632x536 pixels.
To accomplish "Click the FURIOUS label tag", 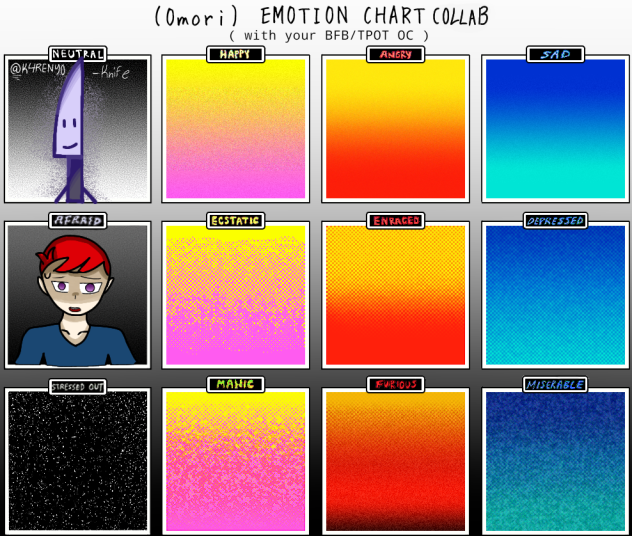I will click(395, 384).
